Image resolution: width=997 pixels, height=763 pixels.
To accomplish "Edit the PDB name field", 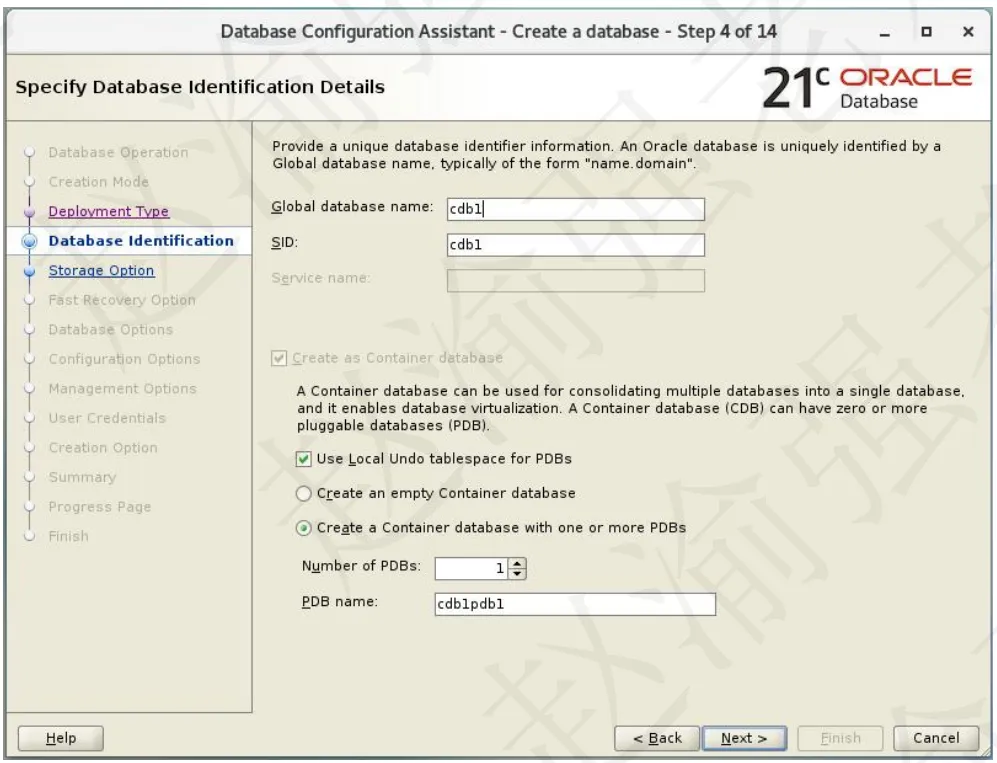I will pos(575,604).
